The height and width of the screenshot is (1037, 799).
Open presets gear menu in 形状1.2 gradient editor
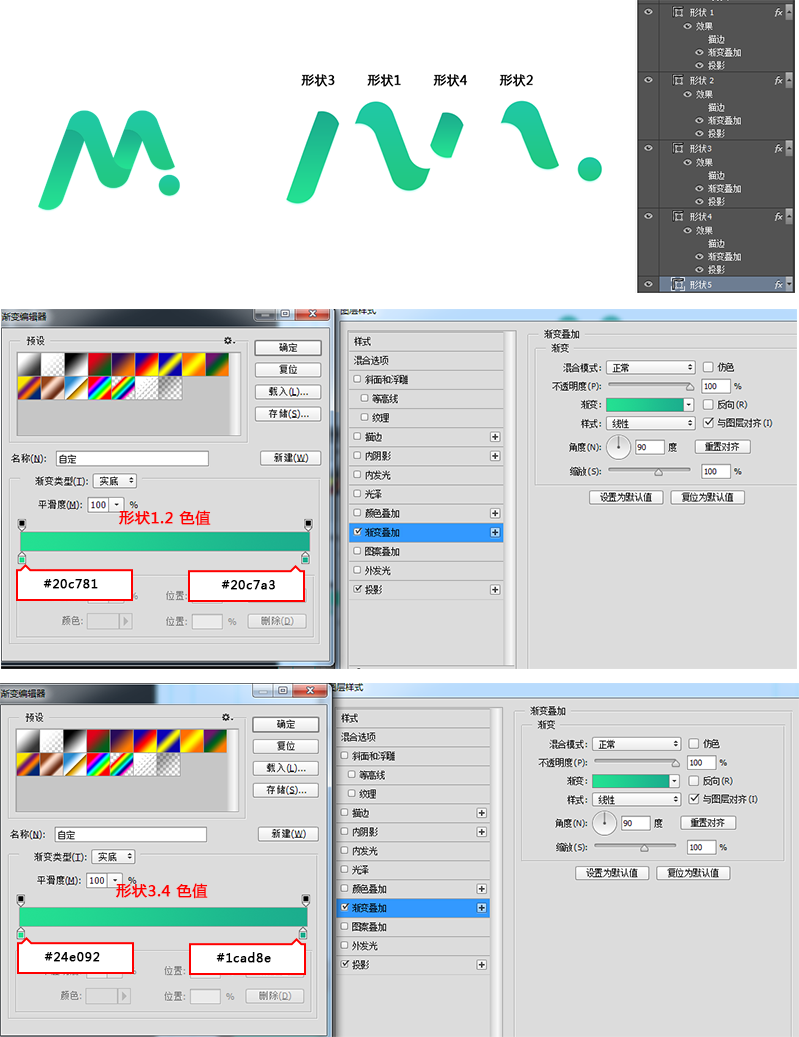(x=229, y=341)
